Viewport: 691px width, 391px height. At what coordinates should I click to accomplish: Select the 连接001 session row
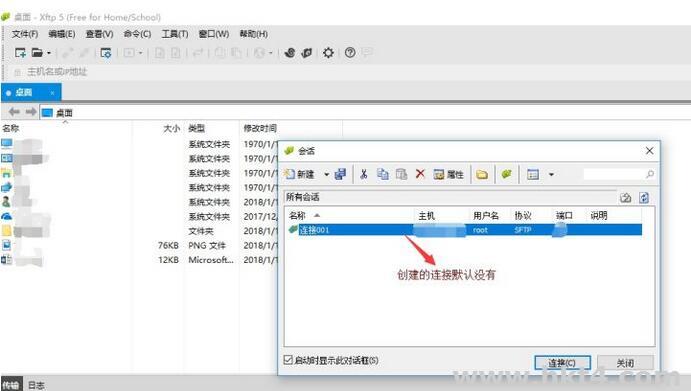click(464, 230)
